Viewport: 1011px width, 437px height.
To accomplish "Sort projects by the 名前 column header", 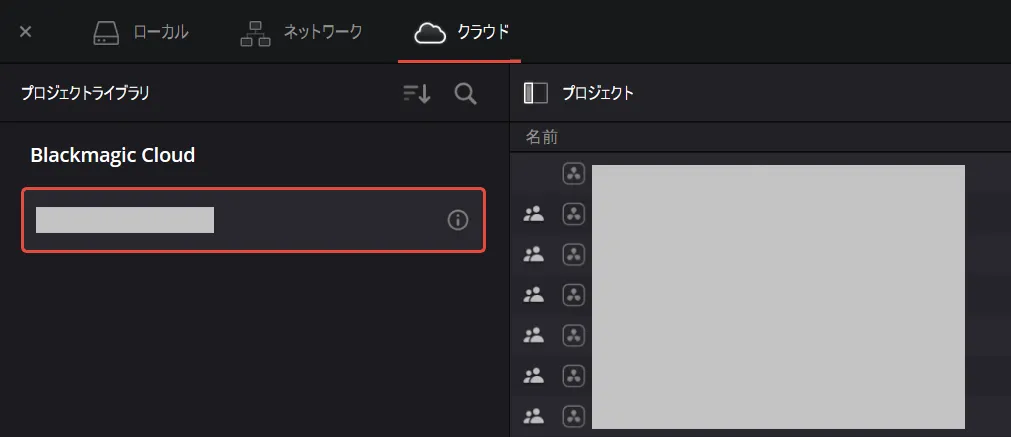I will click(x=542, y=137).
